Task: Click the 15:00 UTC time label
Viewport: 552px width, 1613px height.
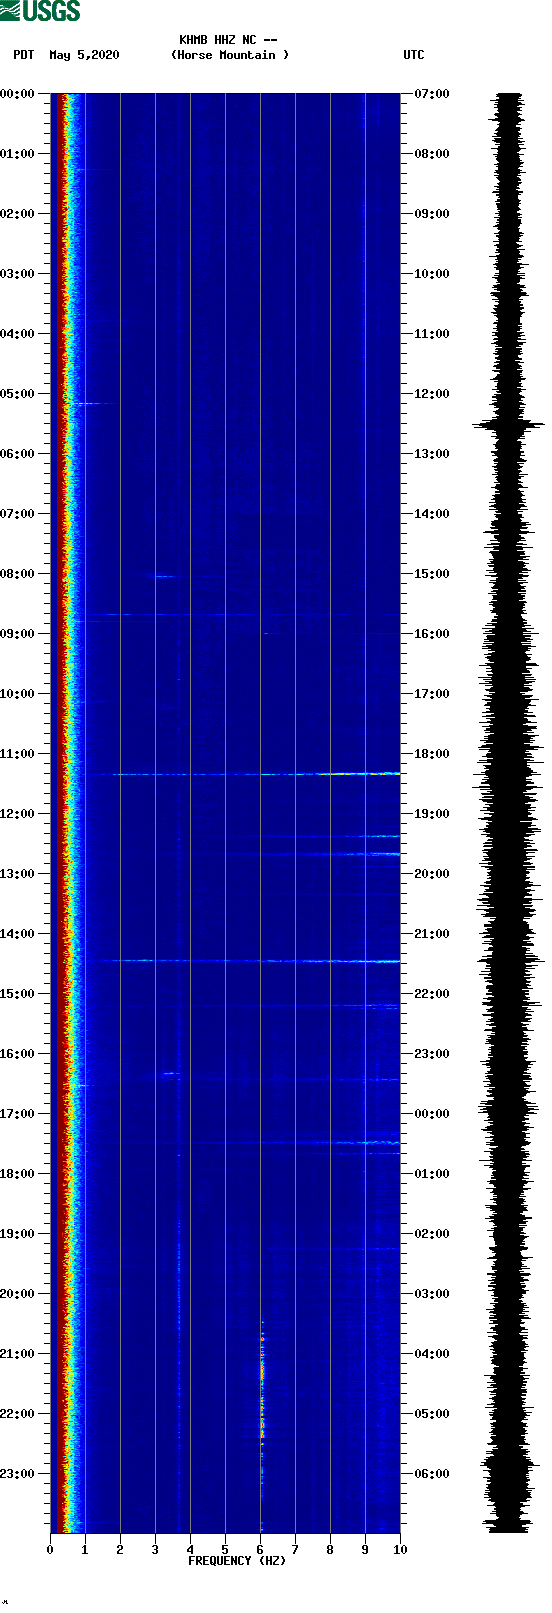Action: tap(432, 574)
